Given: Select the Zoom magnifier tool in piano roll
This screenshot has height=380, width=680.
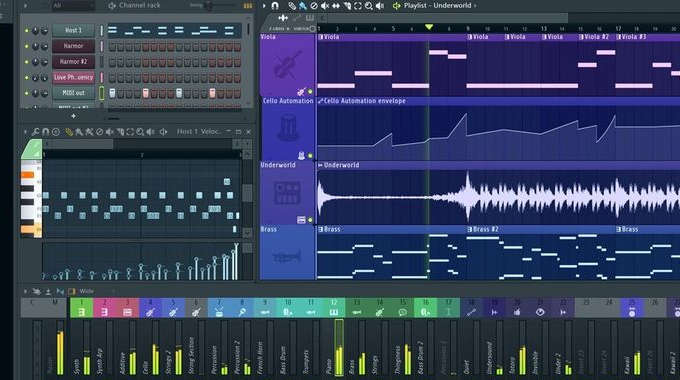Looking at the screenshot, I should tap(140, 131).
